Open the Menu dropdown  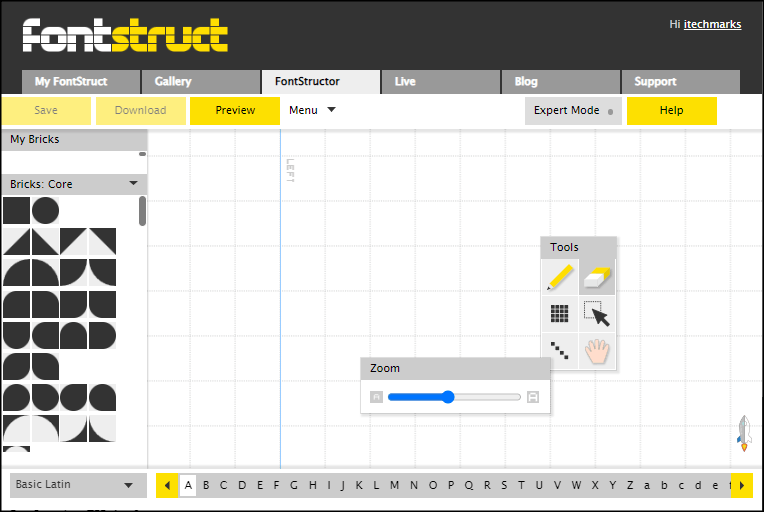[x=312, y=111]
